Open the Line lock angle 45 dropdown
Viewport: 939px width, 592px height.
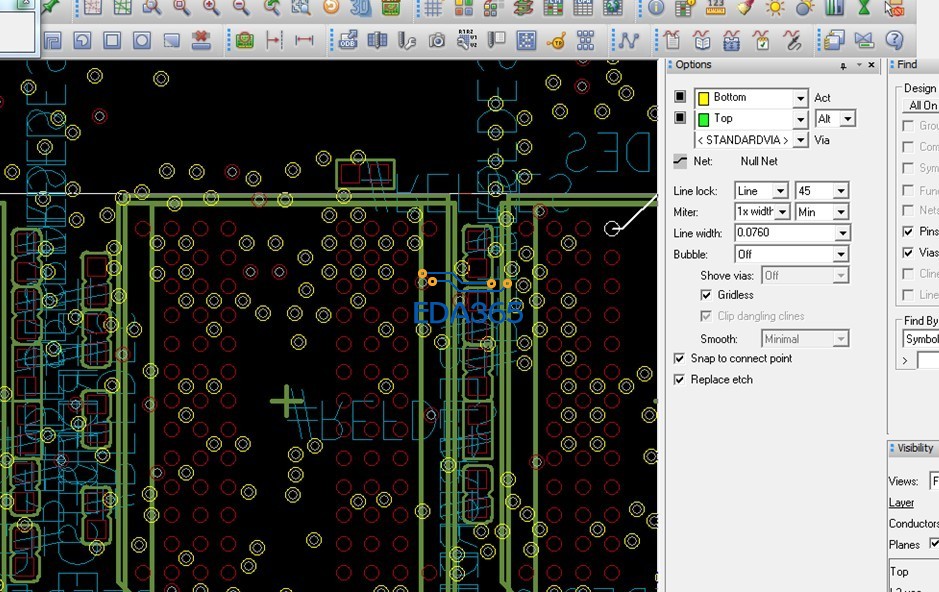pyautogui.click(x=841, y=191)
